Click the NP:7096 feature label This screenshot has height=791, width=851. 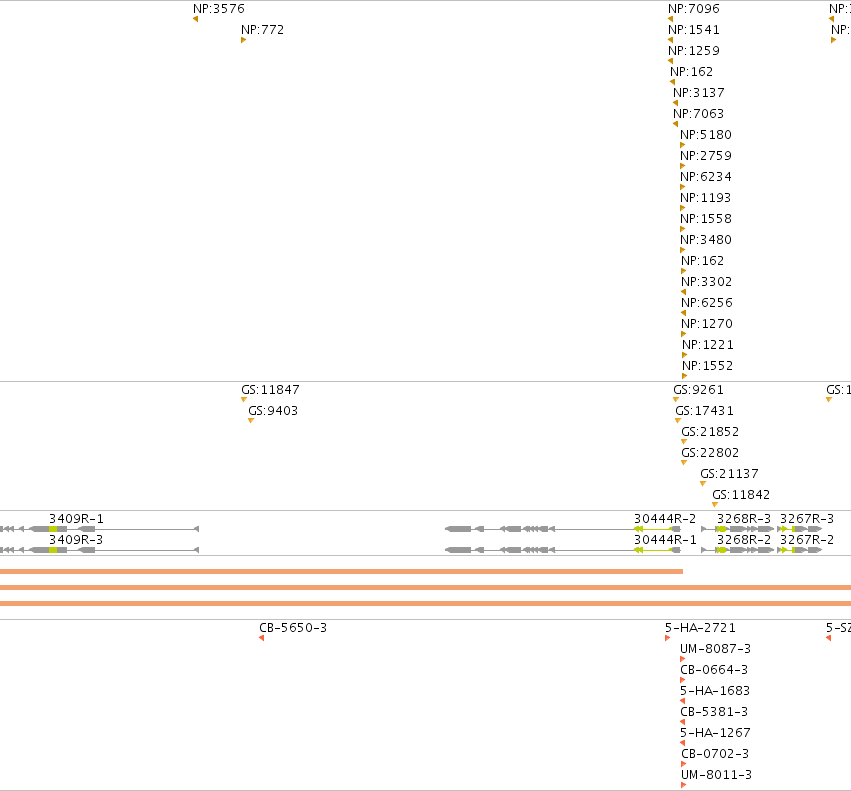694,9
